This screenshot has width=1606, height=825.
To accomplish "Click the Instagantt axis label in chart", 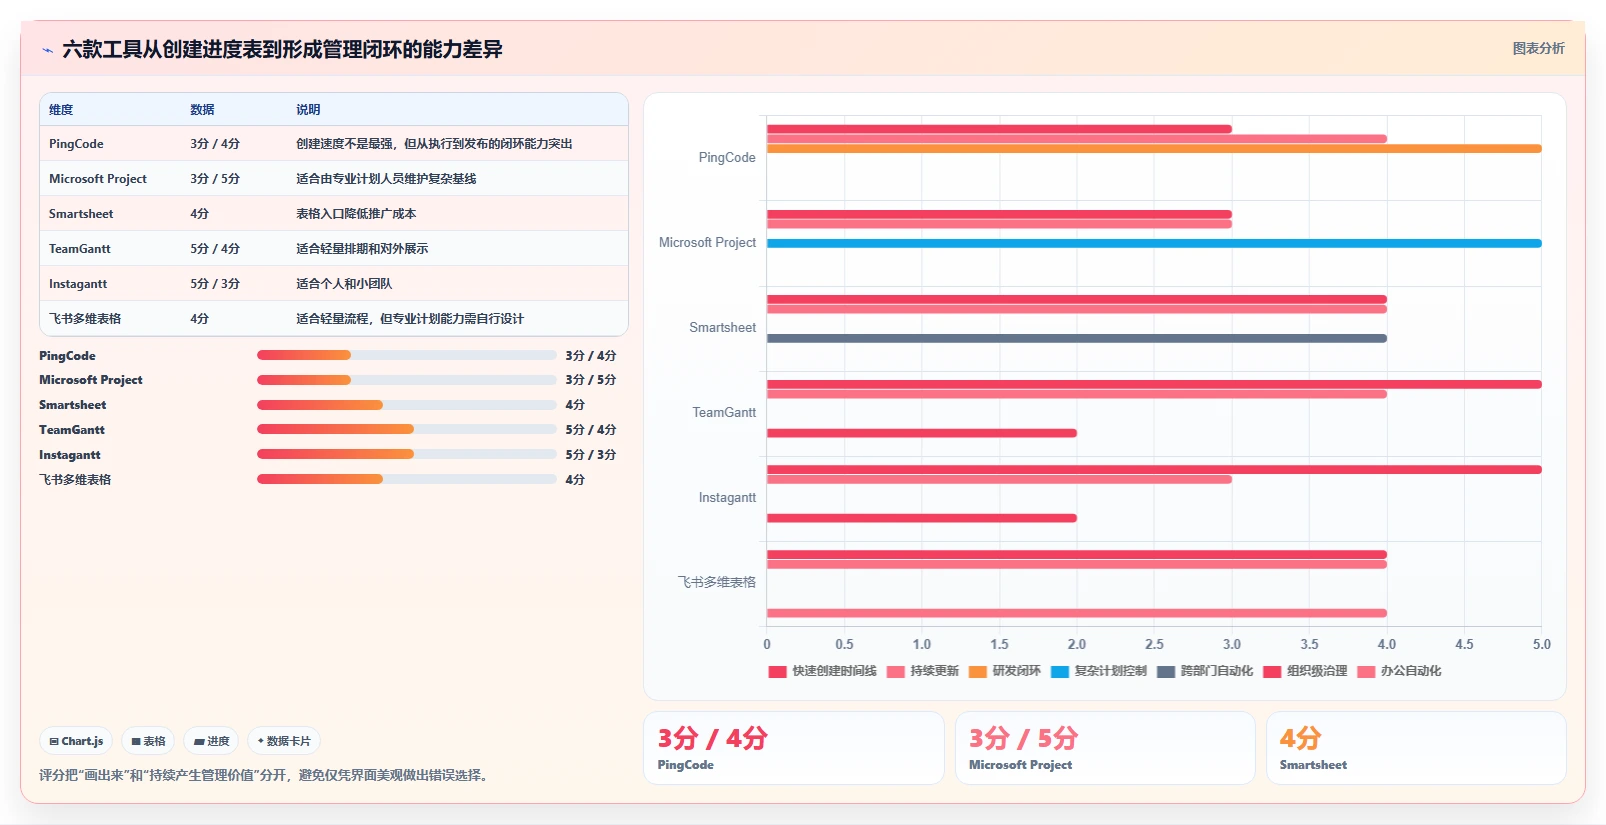I will click(727, 497).
